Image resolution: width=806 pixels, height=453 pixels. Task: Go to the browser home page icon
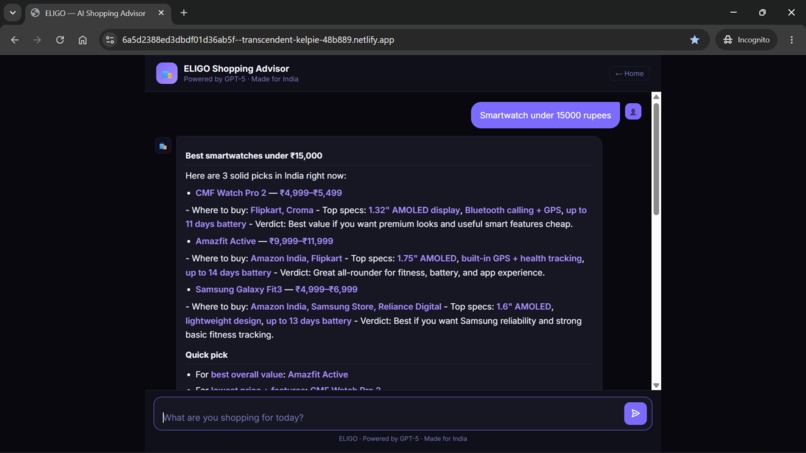pos(82,40)
